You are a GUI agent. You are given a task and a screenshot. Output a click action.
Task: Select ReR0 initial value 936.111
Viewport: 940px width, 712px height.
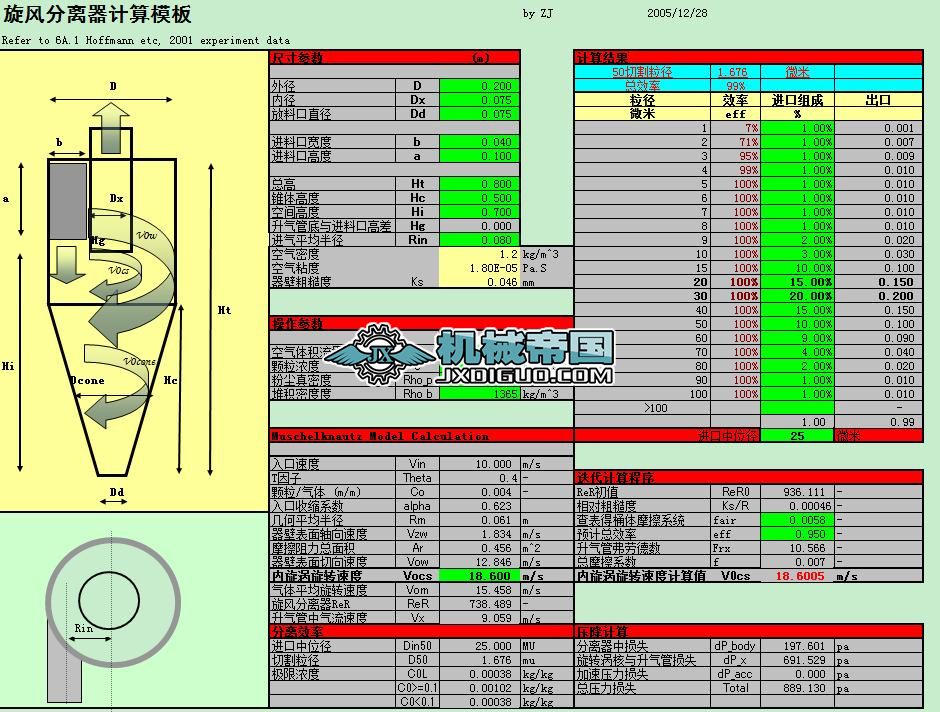(x=797, y=492)
